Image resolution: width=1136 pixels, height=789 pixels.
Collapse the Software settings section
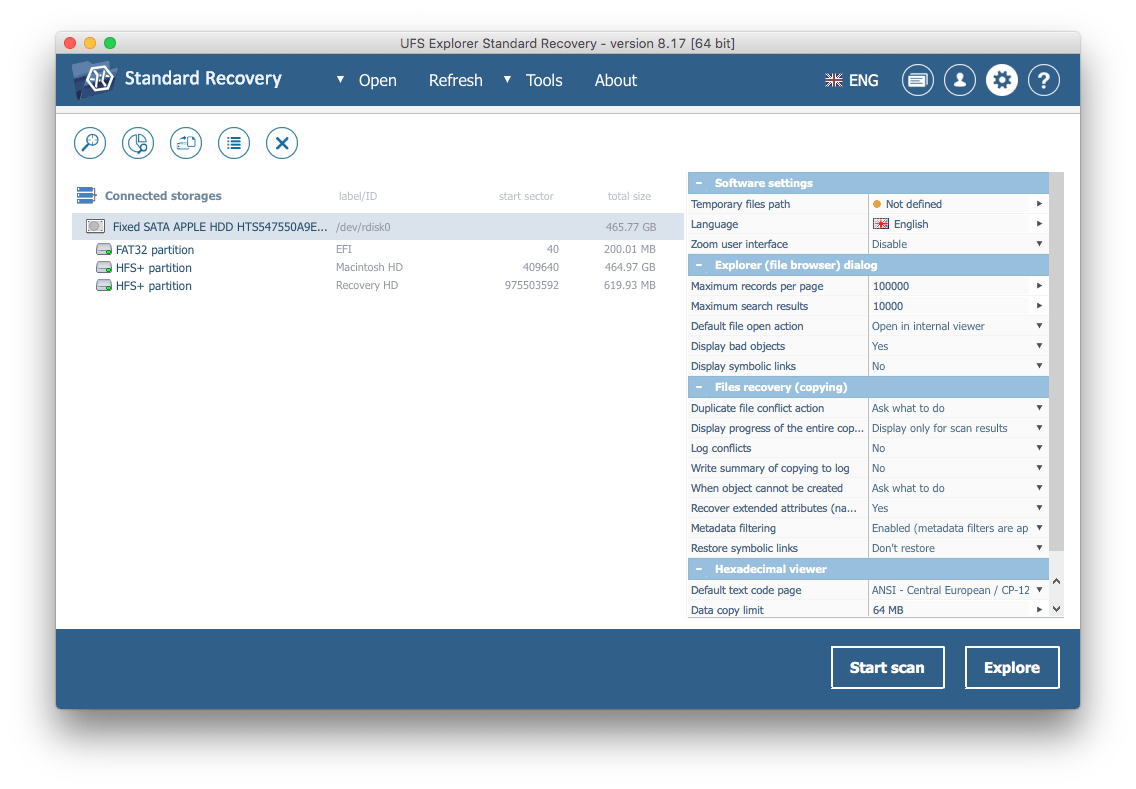699,183
